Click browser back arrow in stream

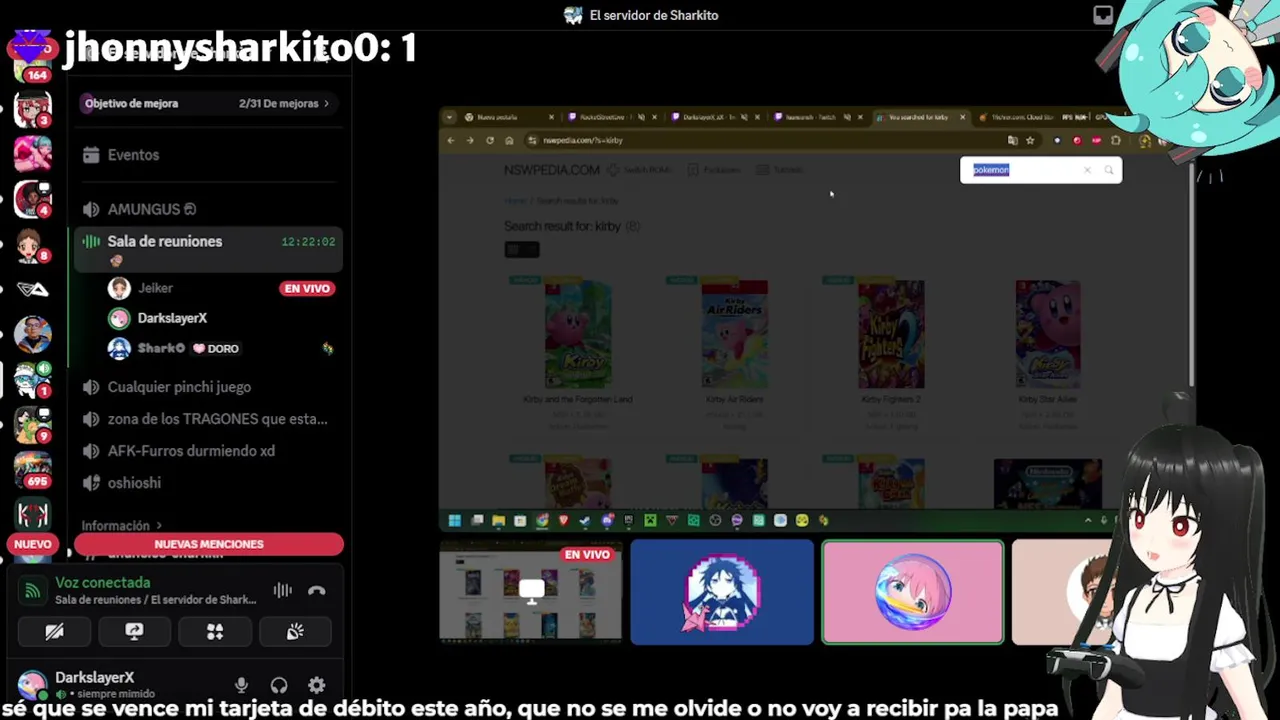tap(451, 140)
